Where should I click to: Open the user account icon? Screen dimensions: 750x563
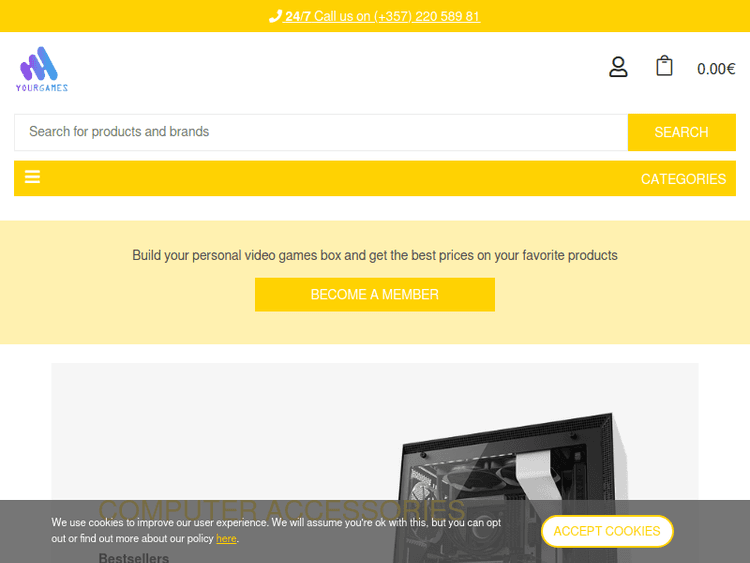click(618, 67)
